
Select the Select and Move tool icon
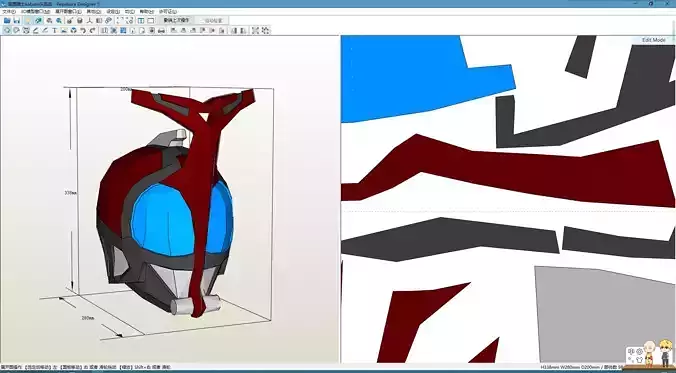[x=7, y=30]
